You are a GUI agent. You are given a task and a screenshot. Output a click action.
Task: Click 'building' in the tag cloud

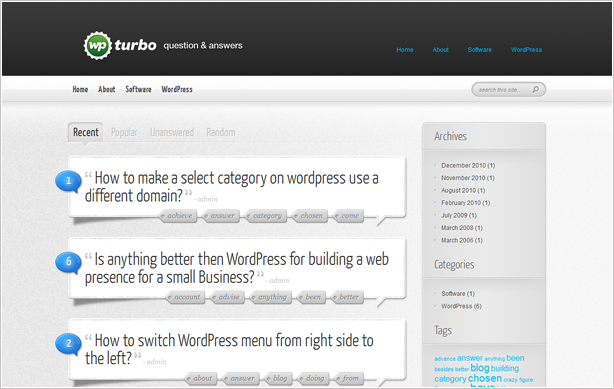(505, 369)
